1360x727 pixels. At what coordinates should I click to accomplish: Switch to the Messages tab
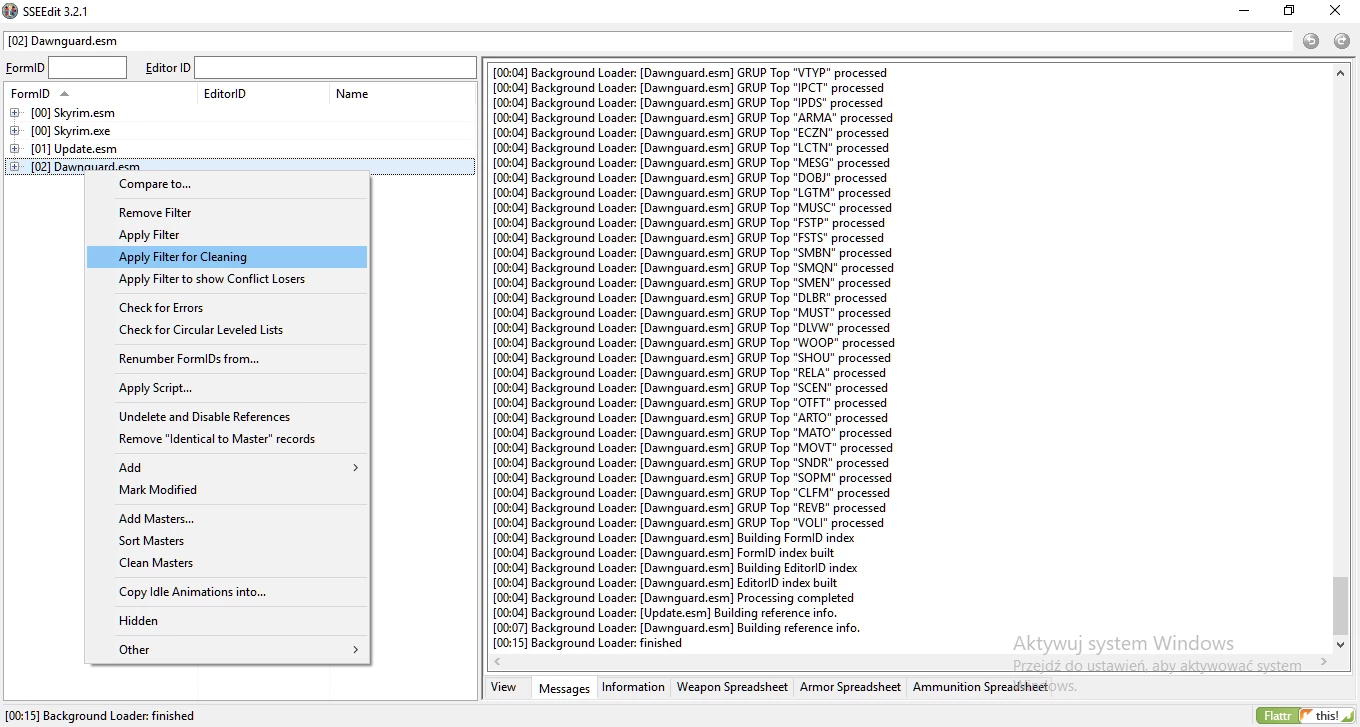564,688
